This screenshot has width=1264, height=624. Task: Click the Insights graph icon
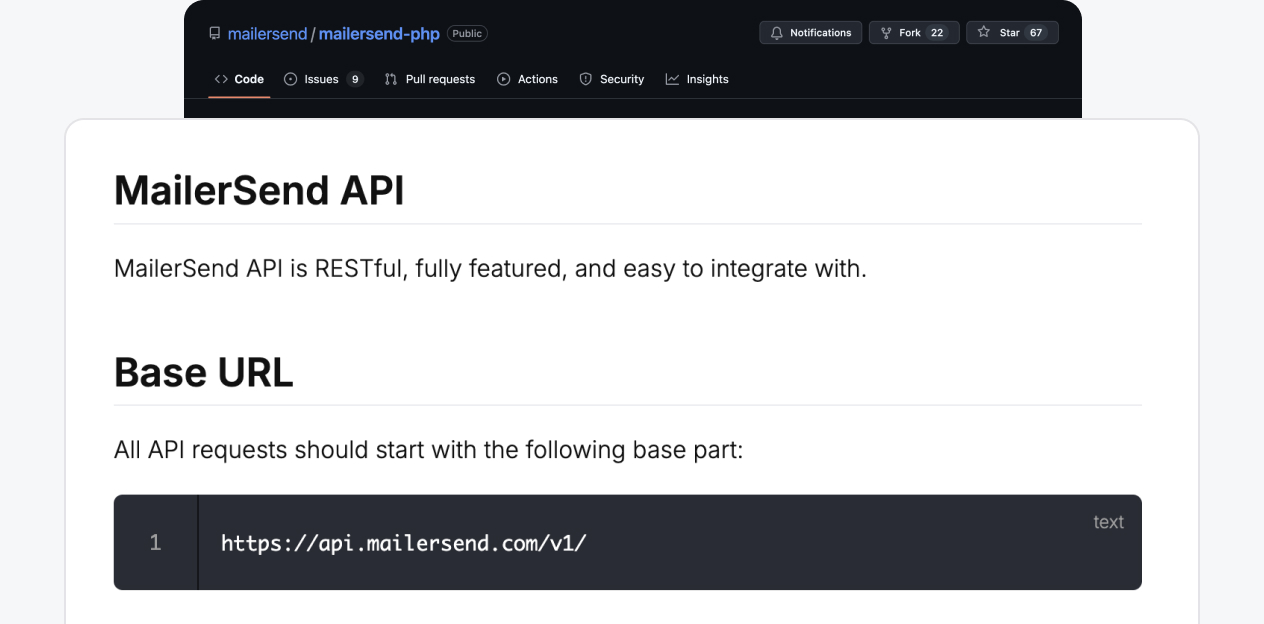click(x=672, y=79)
